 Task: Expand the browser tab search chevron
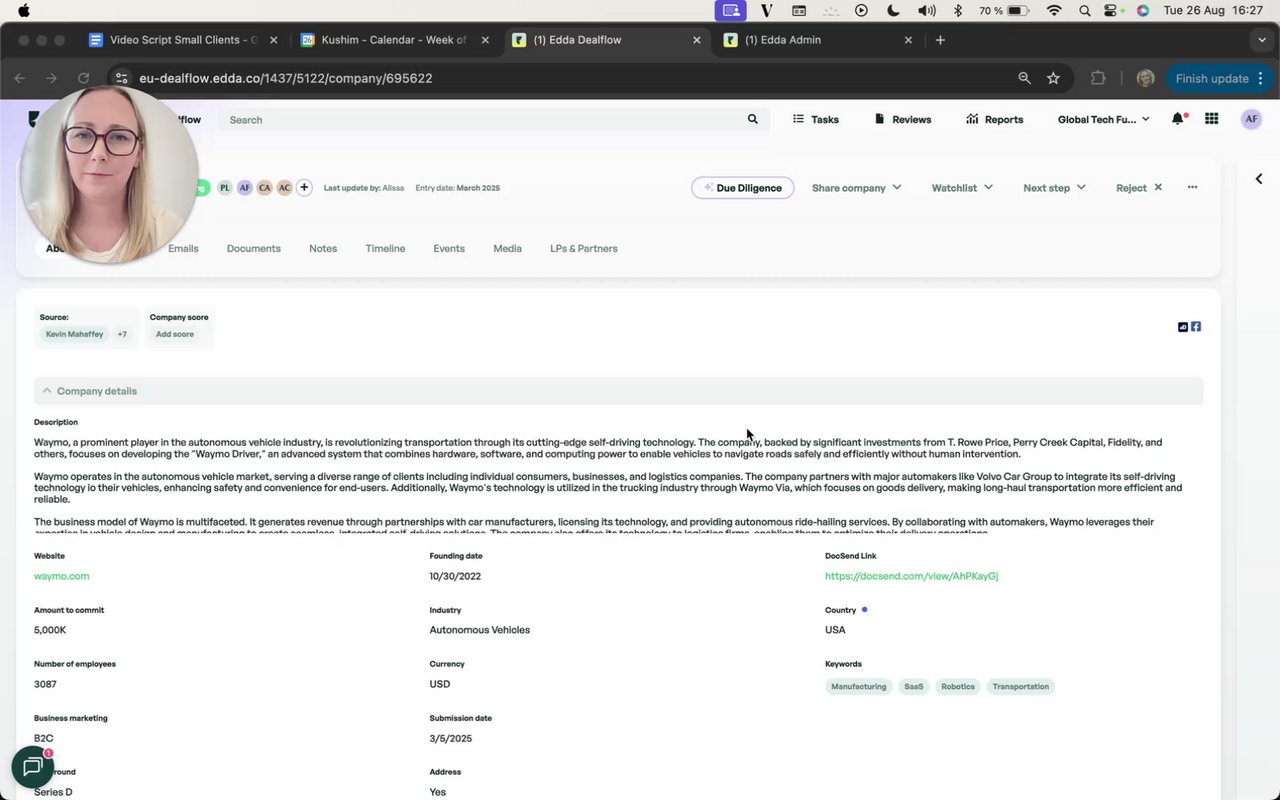[x=1262, y=40]
